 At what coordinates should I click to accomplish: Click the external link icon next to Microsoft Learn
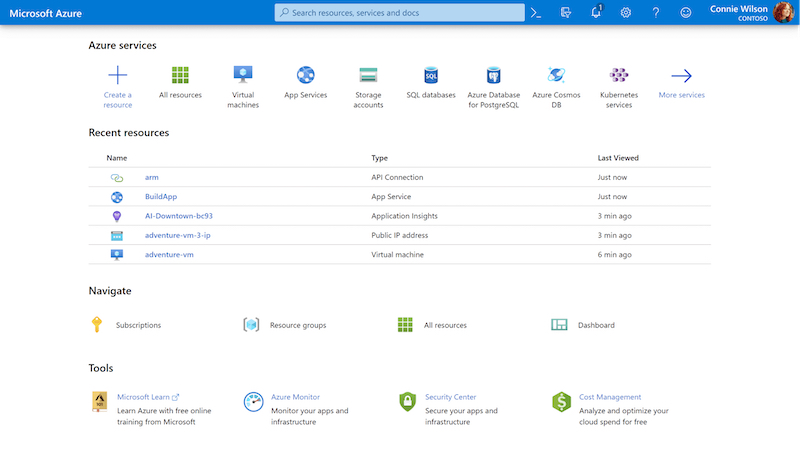(x=176, y=397)
